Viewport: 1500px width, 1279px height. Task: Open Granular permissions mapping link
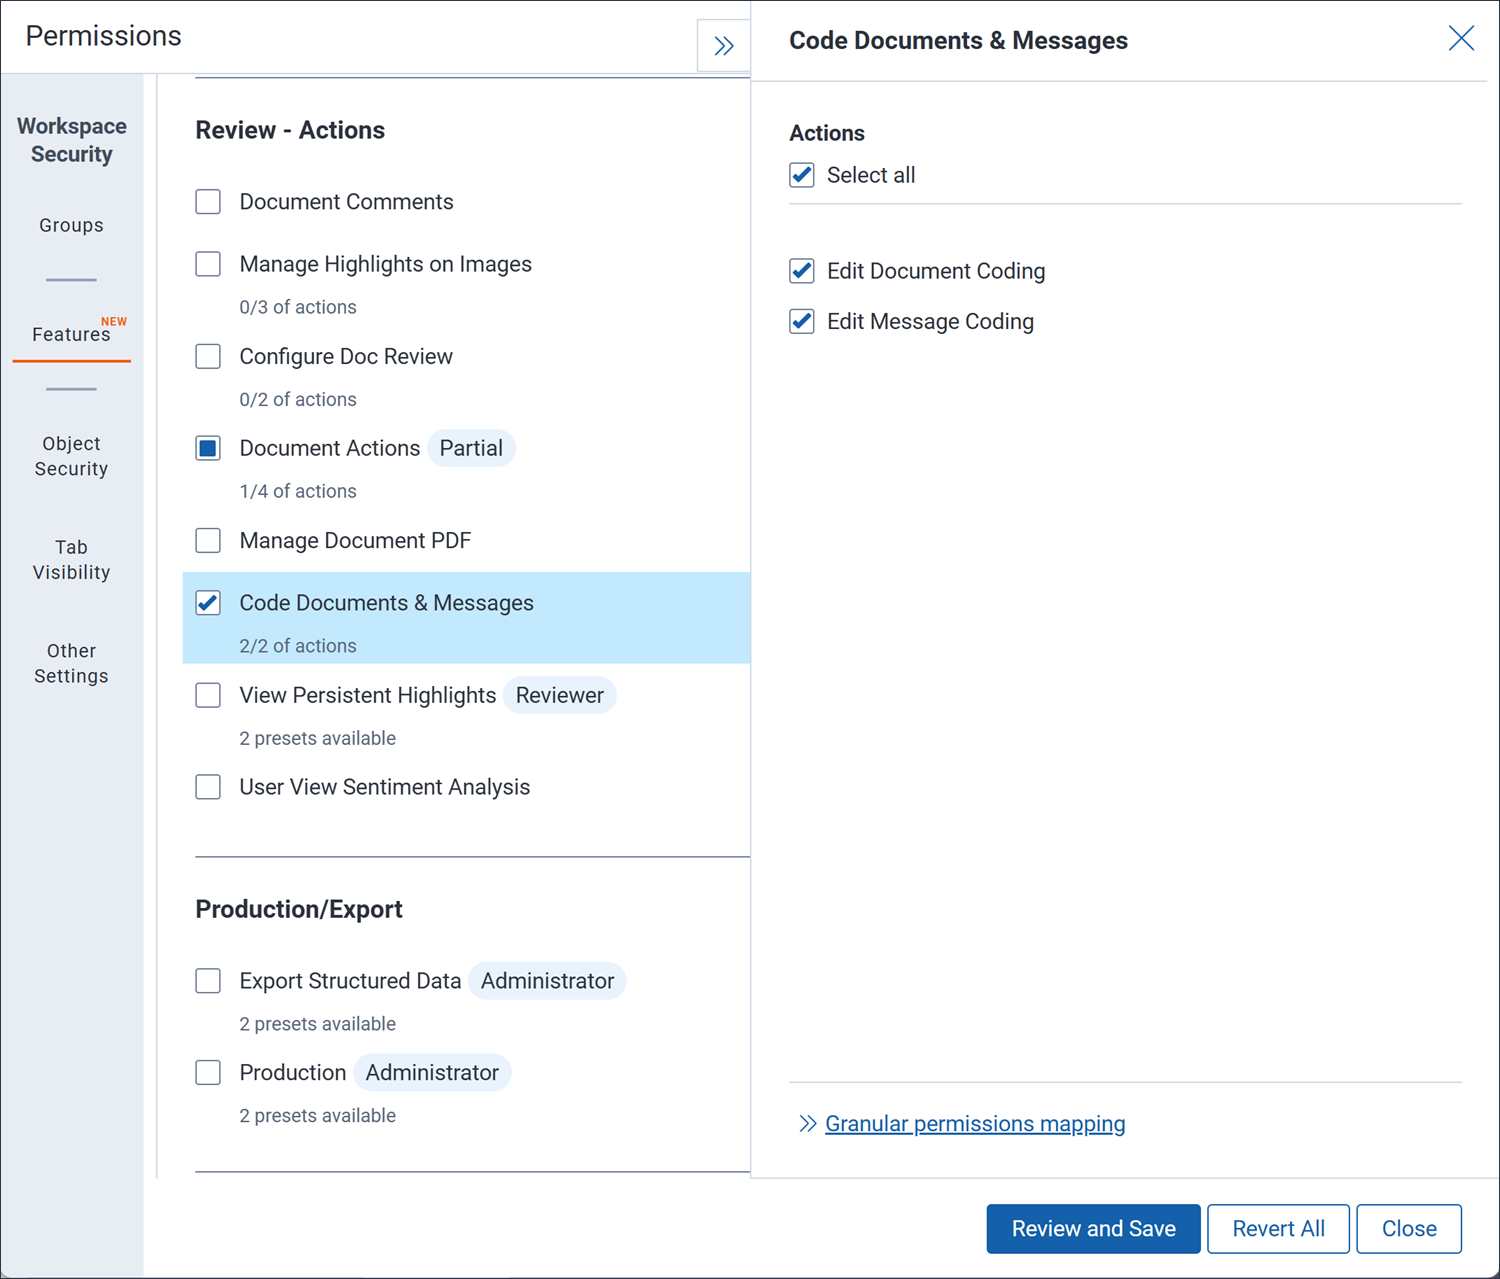tap(975, 1124)
